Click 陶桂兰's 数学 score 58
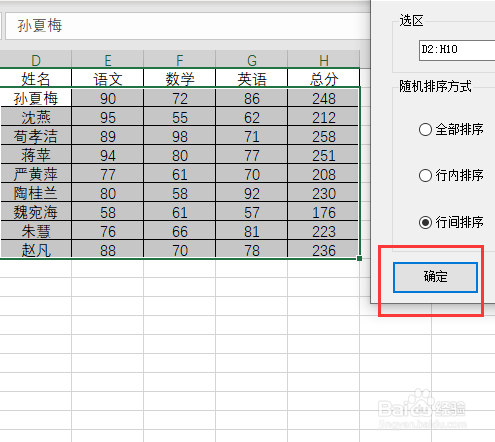Image resolution: width=495 pixels, height=442 pixels. 180,193
